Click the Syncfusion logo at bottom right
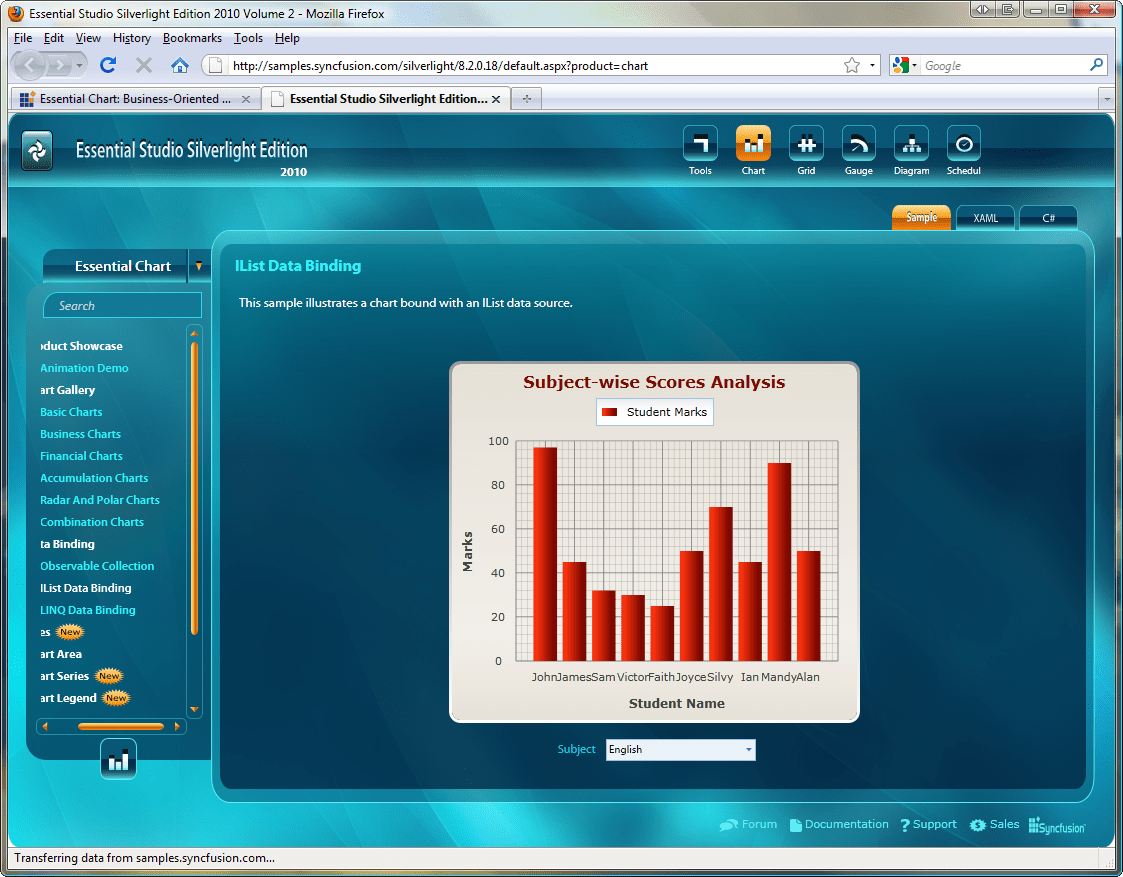The width and height of the screenshot is (1123, 877). coord(1056,824)
